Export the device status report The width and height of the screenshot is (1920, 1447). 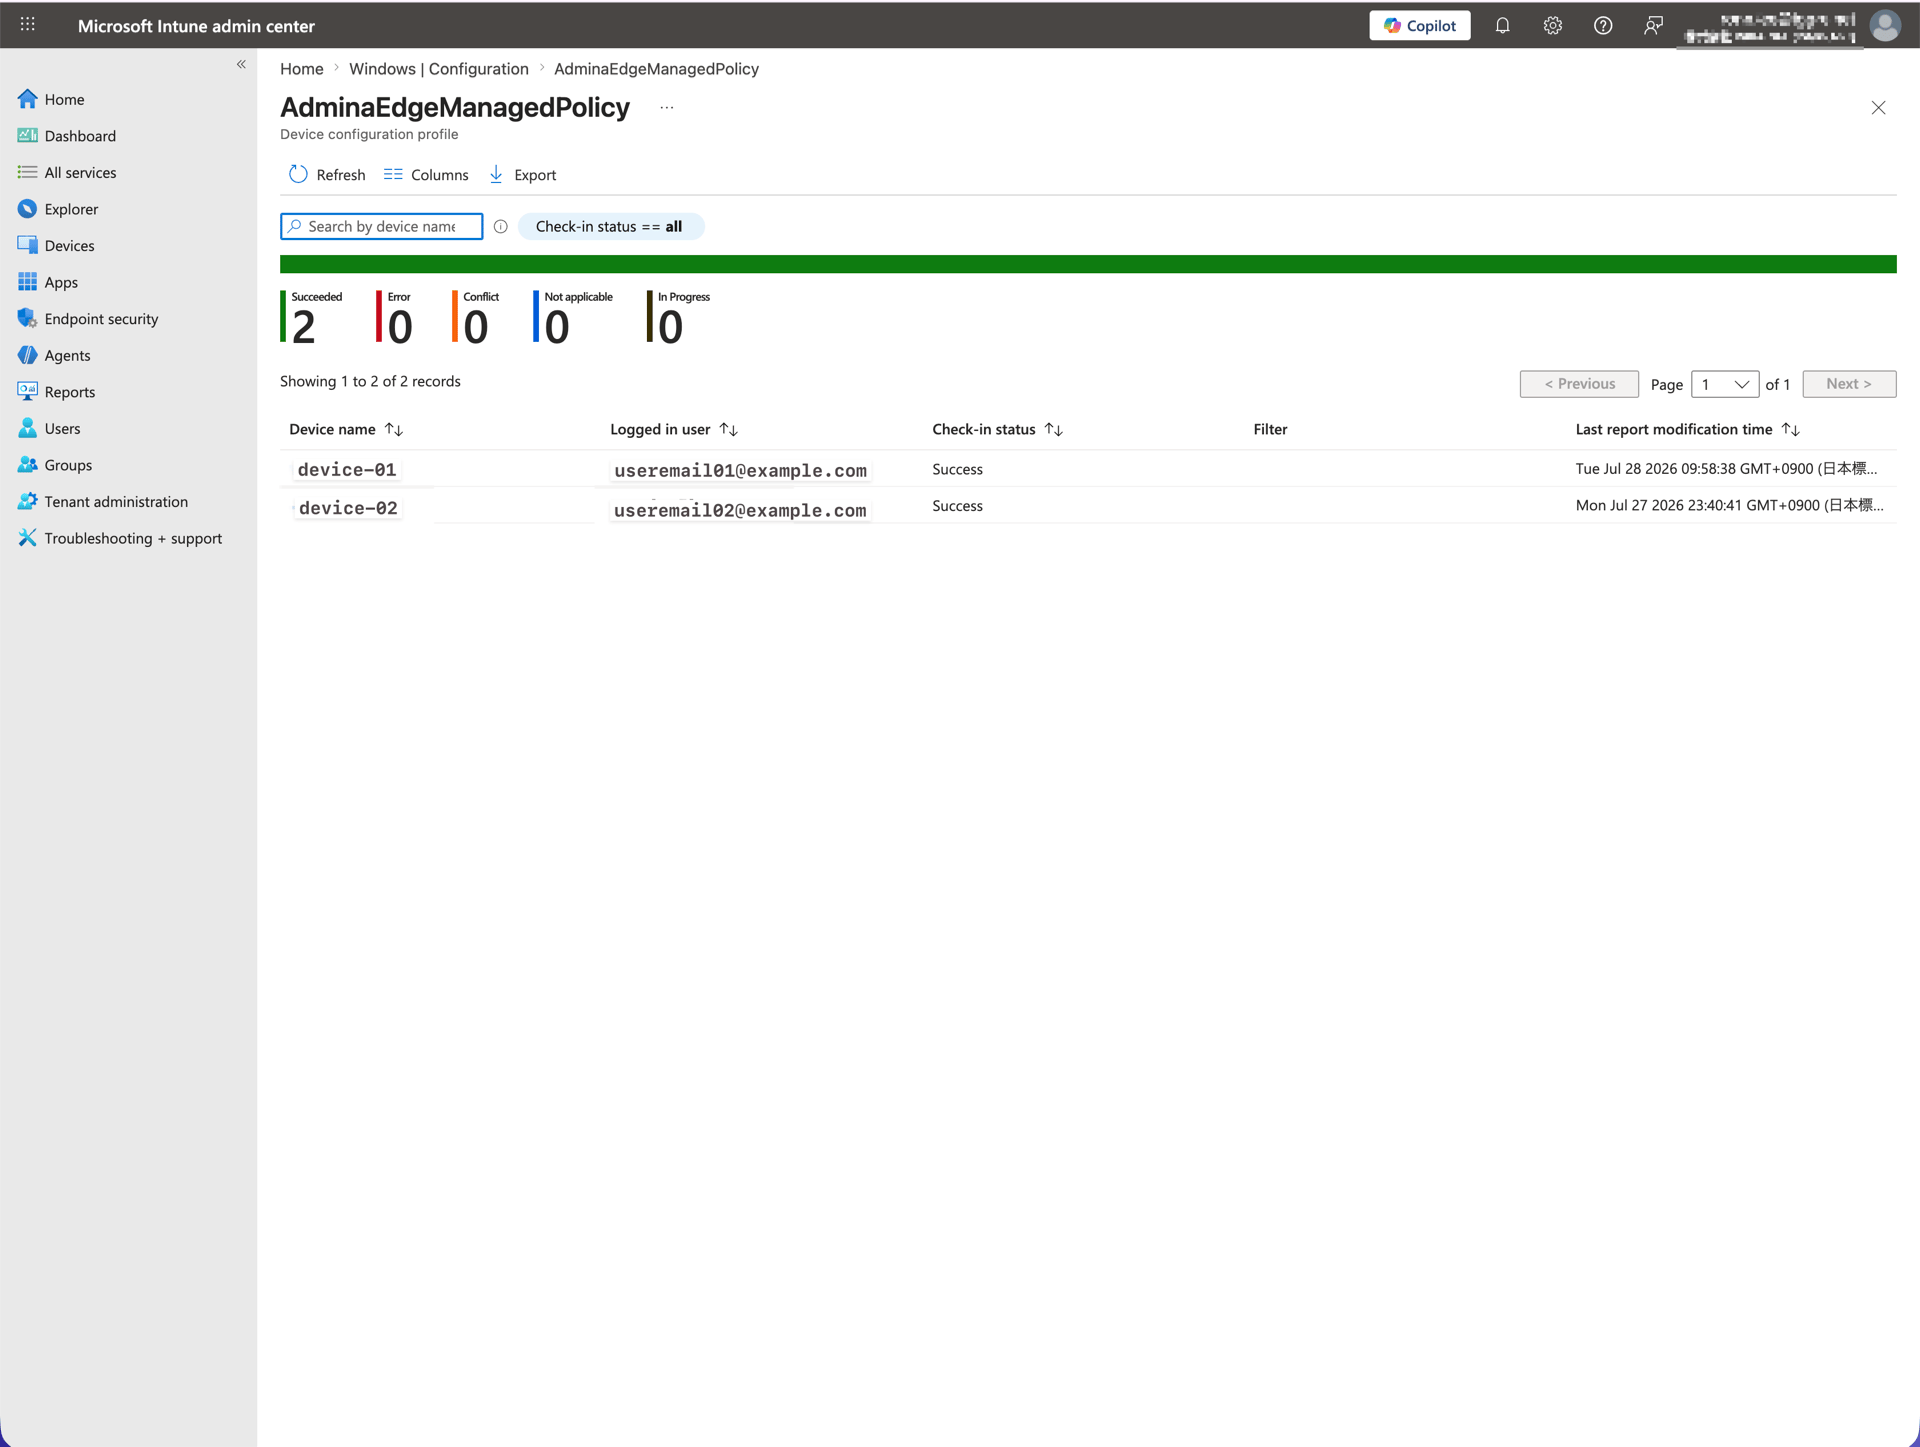pyautogui.click(x=522, y=175)
